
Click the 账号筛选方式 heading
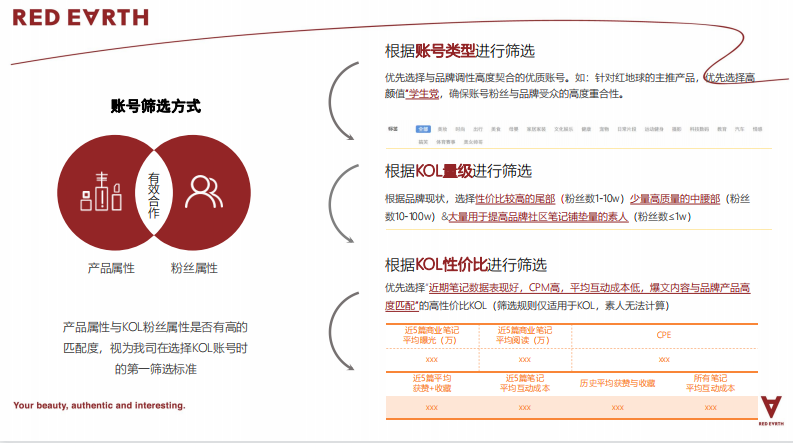point(156,106)
